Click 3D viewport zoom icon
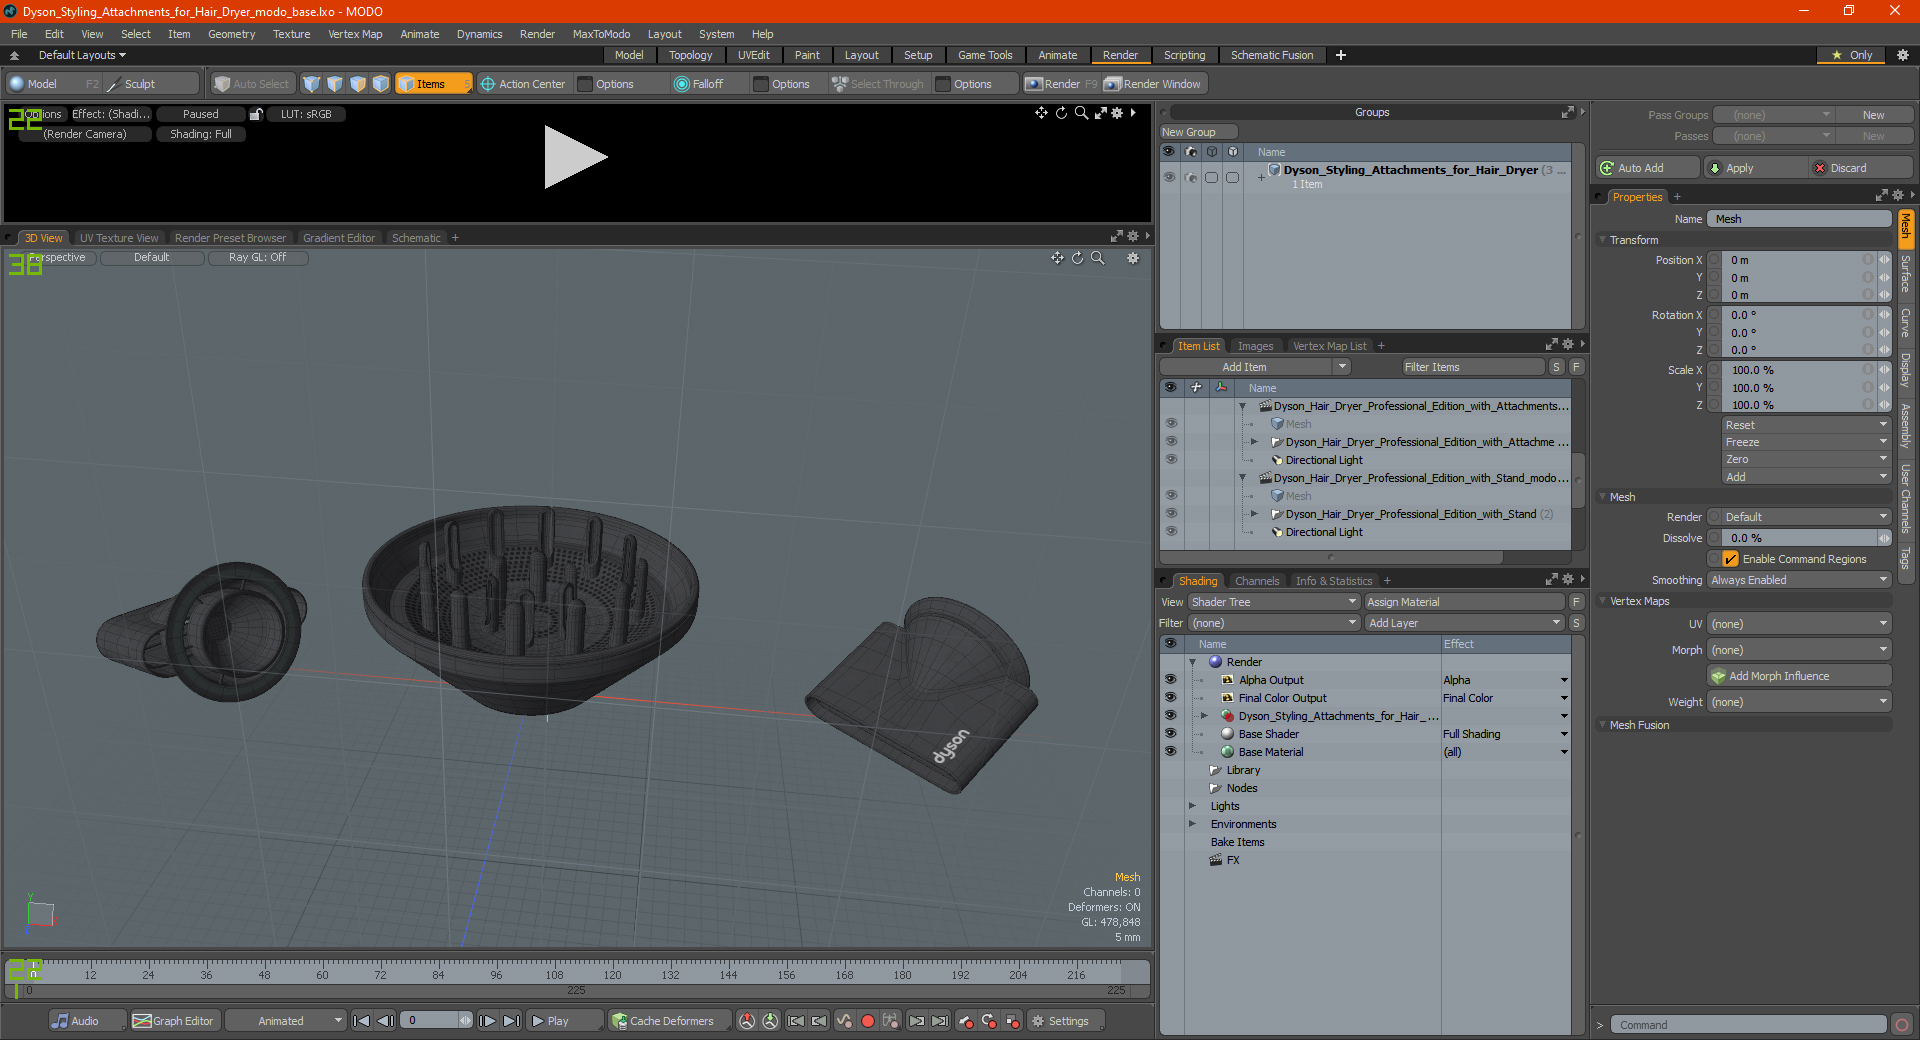 click(x=1097, y=258)
